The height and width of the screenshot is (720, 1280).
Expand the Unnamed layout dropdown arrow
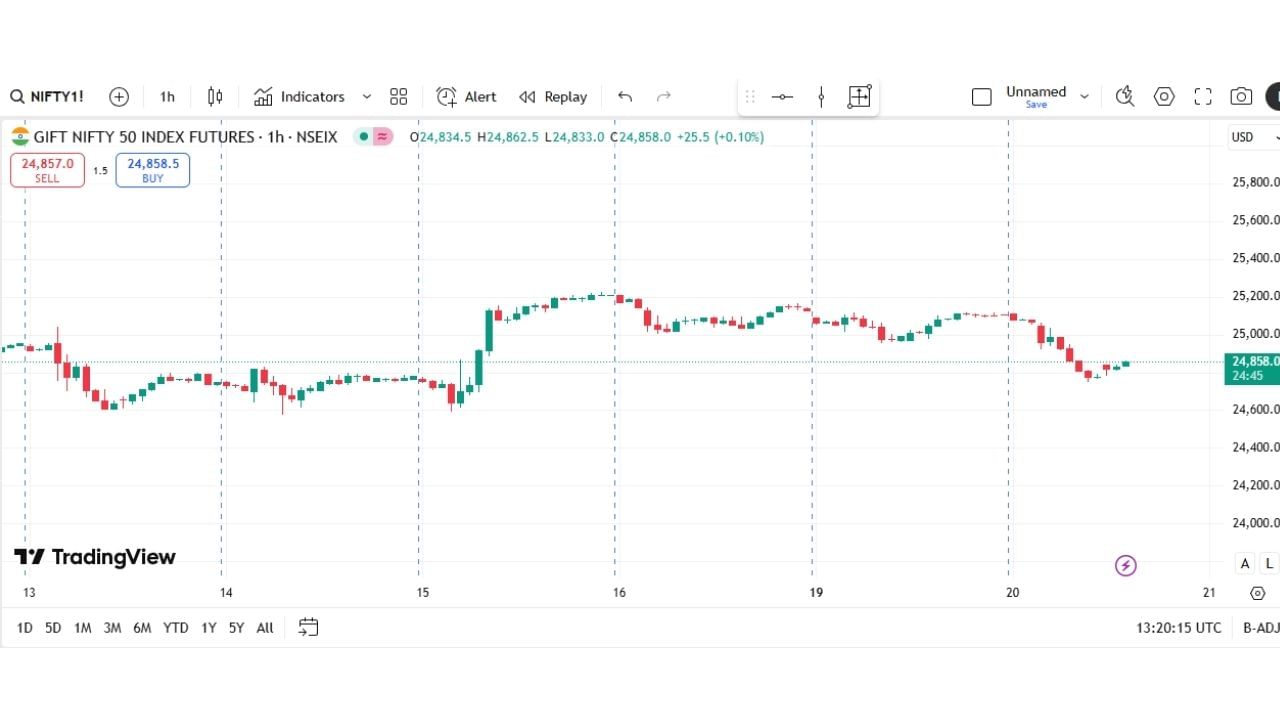(1084, 97)
